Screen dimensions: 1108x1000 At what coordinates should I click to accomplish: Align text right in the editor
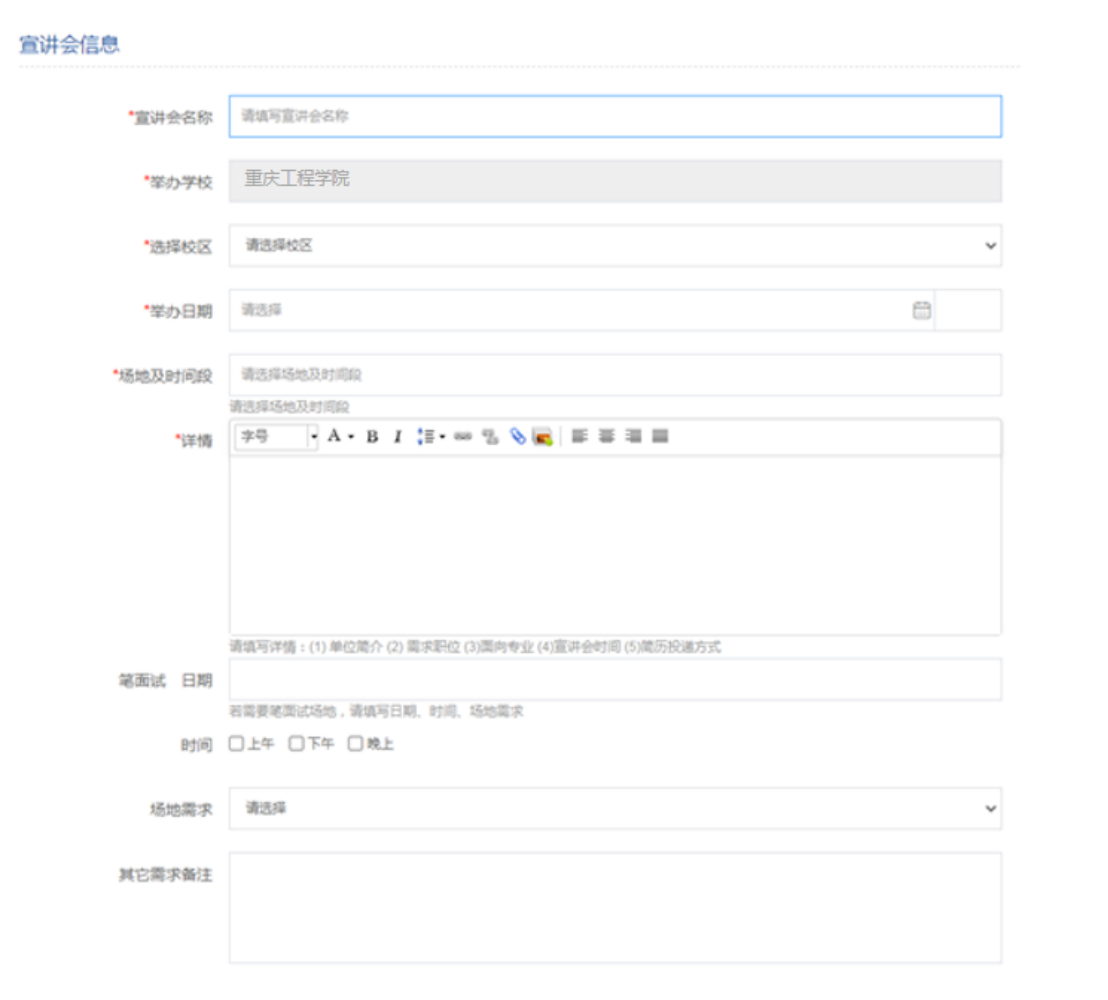tap(633, 436)
